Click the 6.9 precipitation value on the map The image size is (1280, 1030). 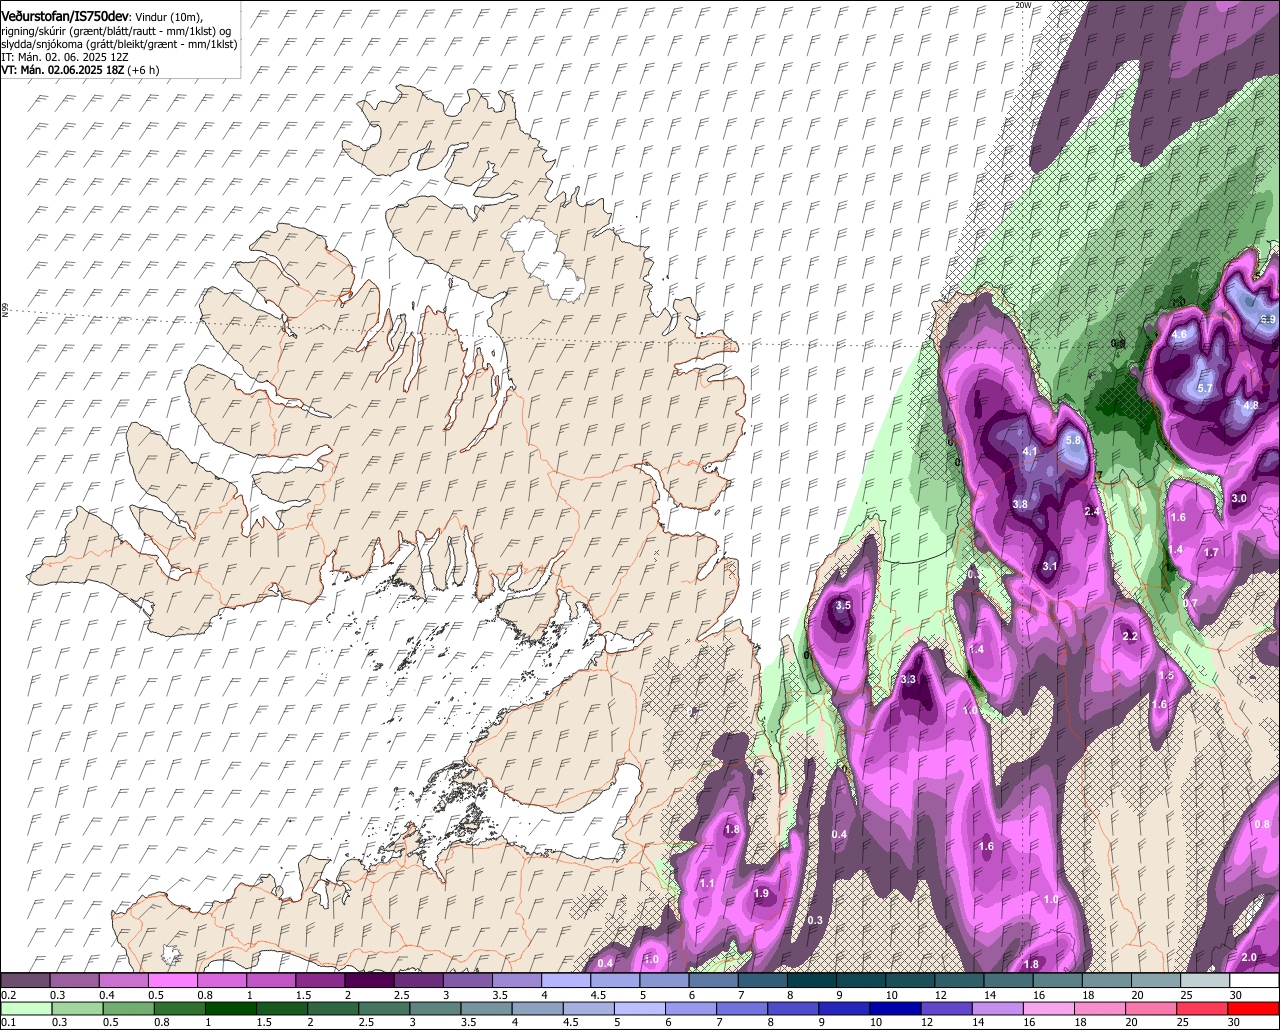pos(1268,319)
